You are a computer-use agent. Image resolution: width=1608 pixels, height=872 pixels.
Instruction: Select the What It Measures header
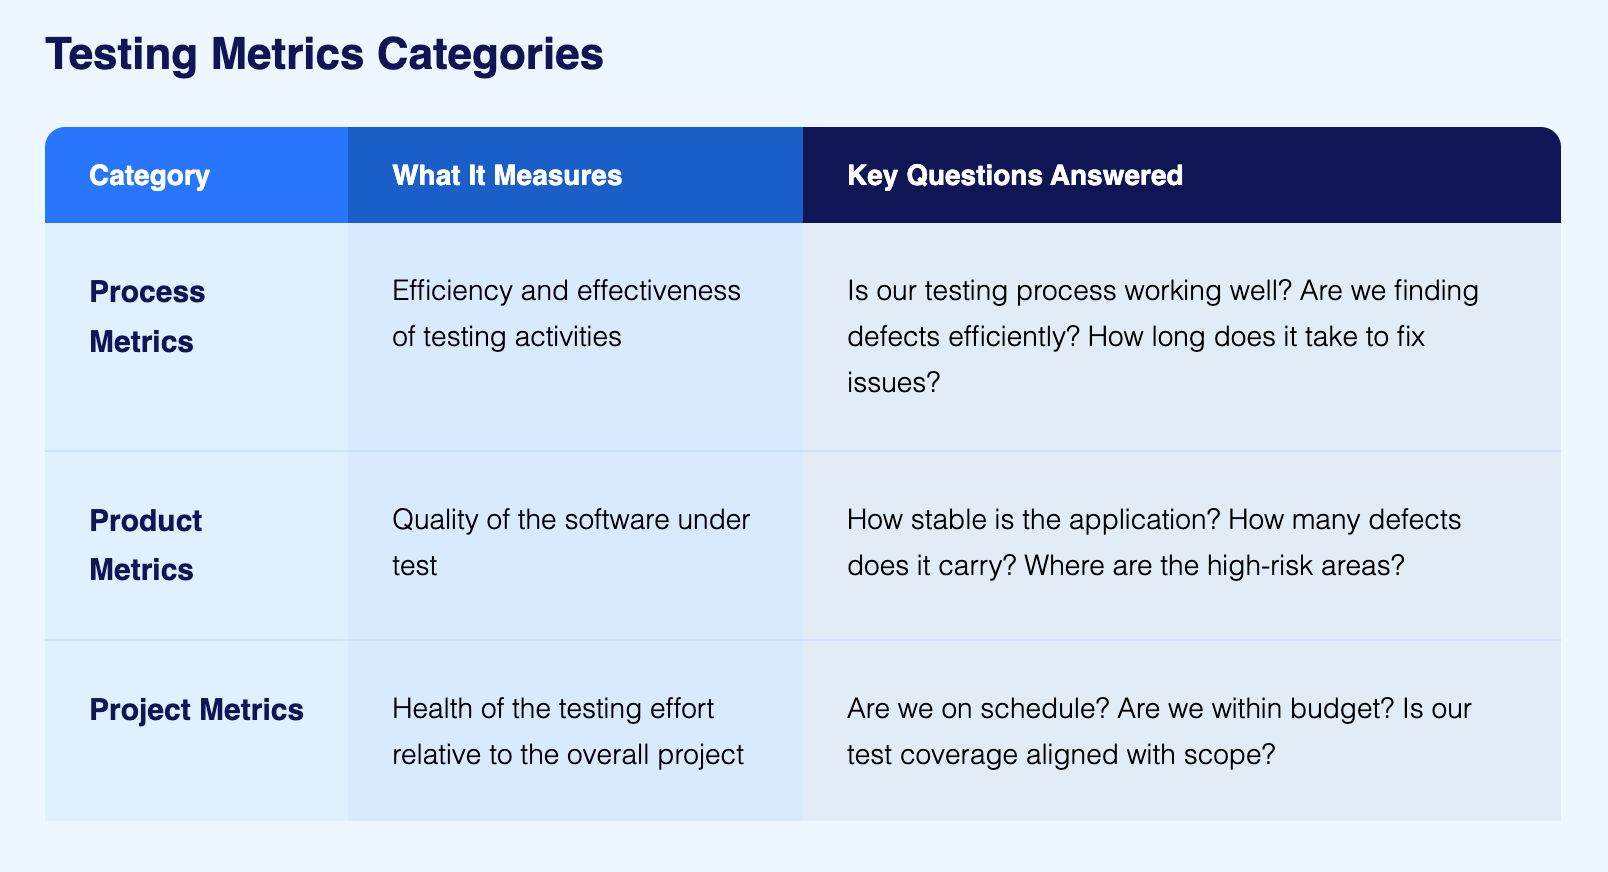click(507, 175)
